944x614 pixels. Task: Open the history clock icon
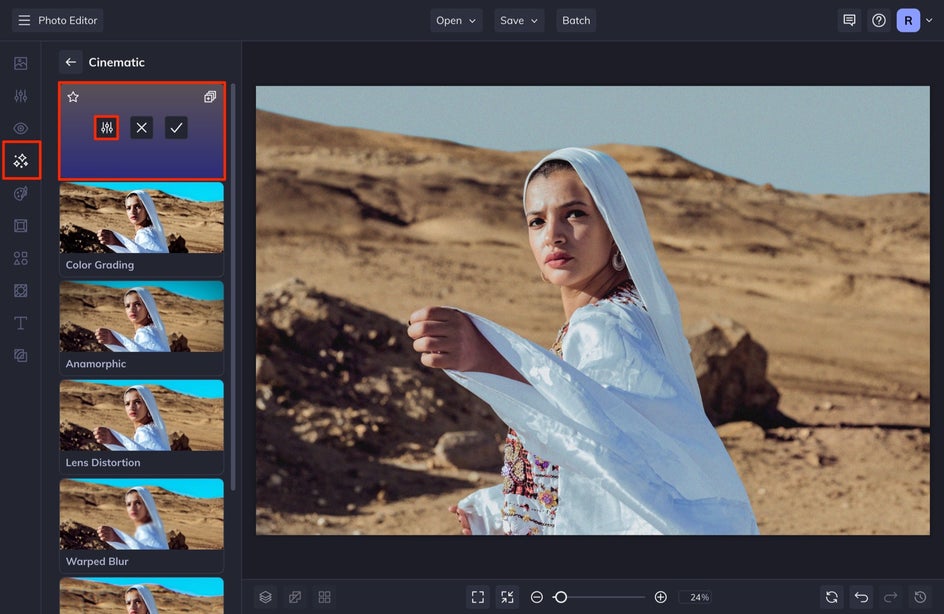[920, 597]
